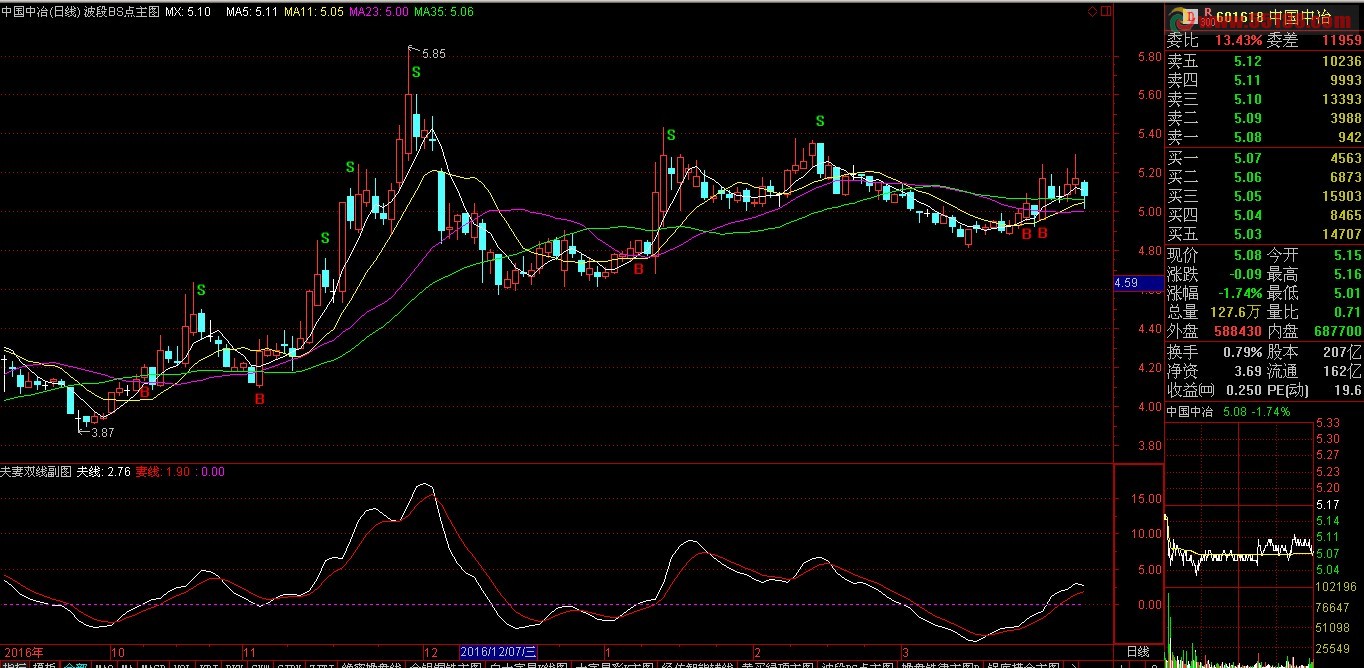Image resolution: width=1364 pixels, height=668 pixels.
Task: Click the 卖五 5.12 order row
Action: 1264,61
